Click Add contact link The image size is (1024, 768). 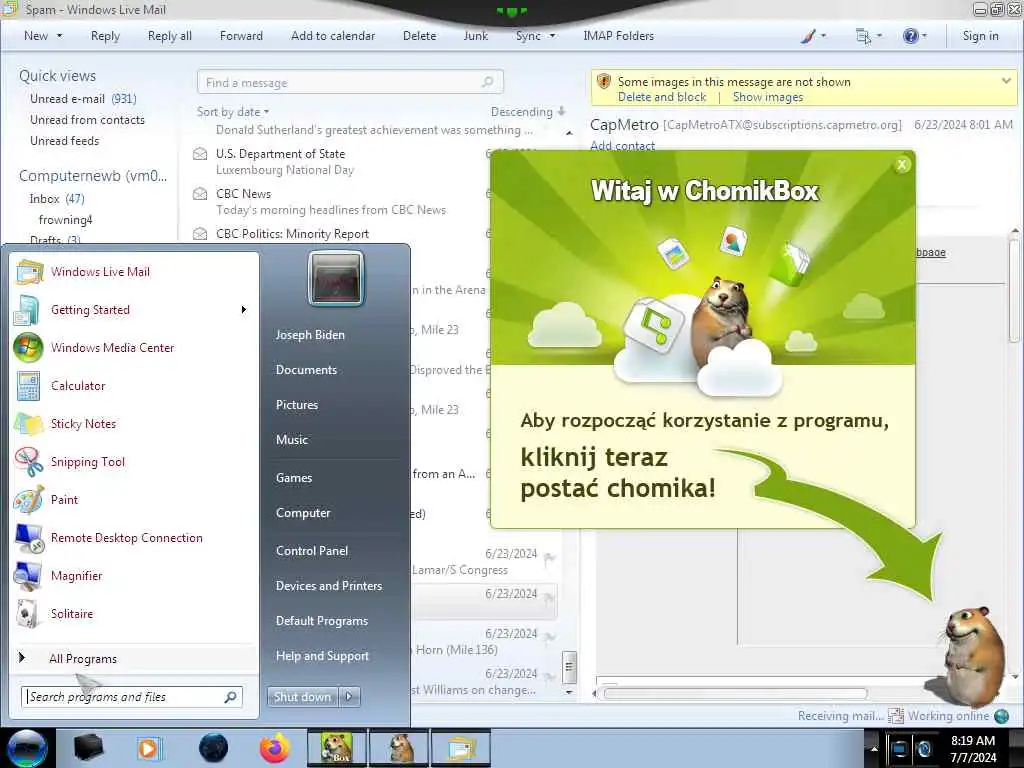click(622, 146)
